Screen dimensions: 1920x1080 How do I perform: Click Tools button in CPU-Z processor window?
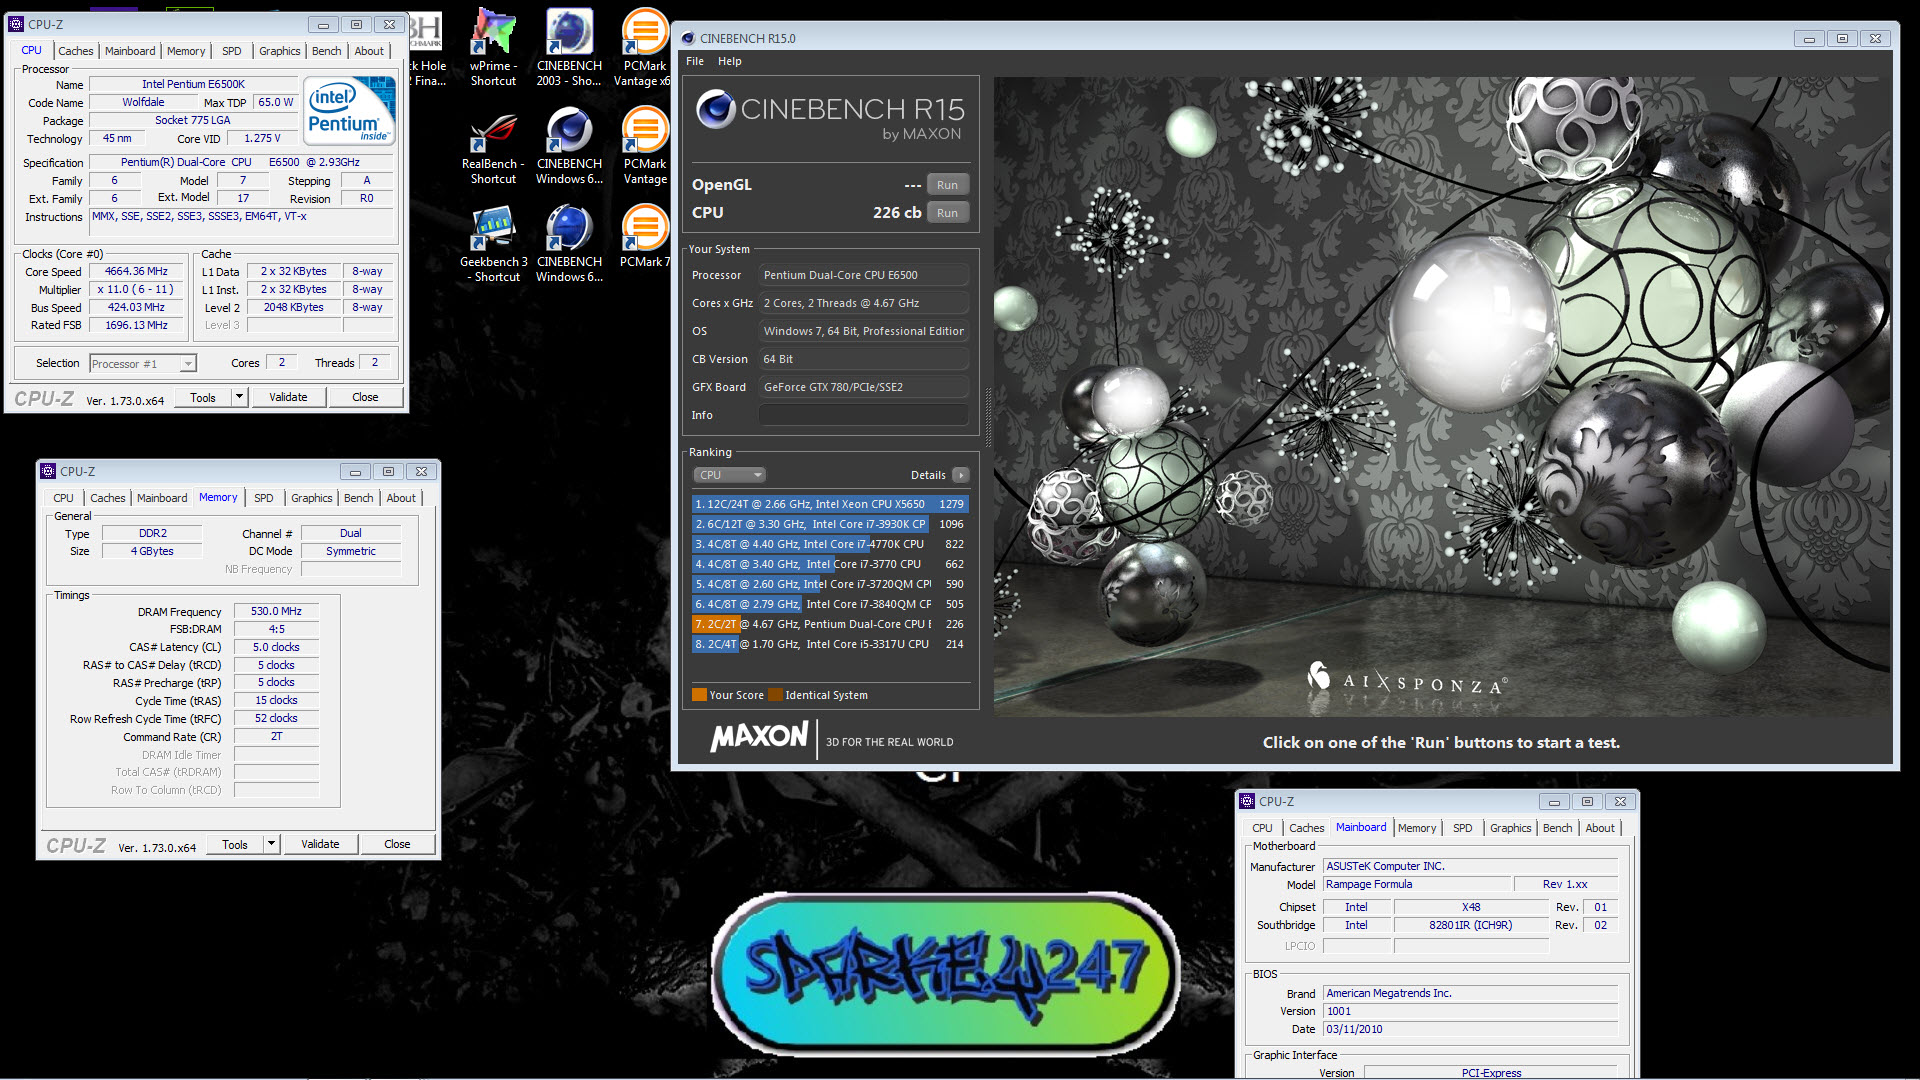(203, 397)
